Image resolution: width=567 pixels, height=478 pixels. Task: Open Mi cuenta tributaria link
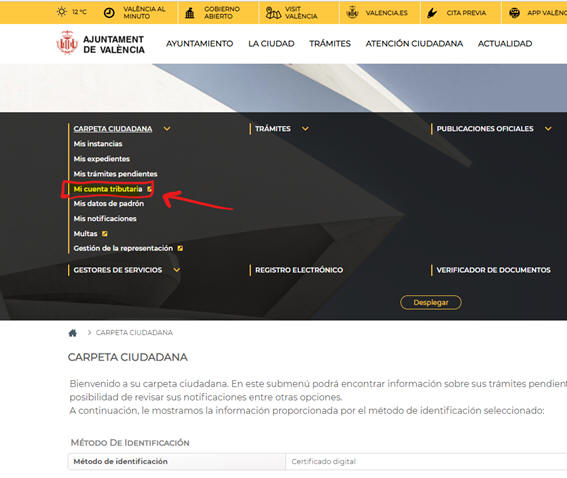coord(108,189)
